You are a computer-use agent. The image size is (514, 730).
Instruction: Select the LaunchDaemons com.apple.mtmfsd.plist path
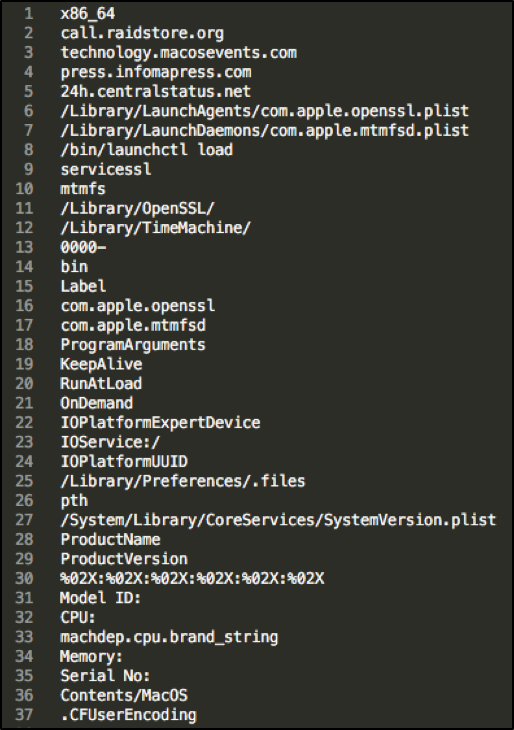click(x=264, y=130)
